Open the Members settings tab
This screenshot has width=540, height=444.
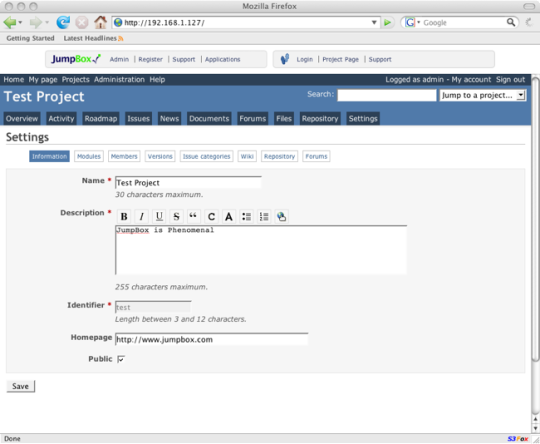[124, 156]
